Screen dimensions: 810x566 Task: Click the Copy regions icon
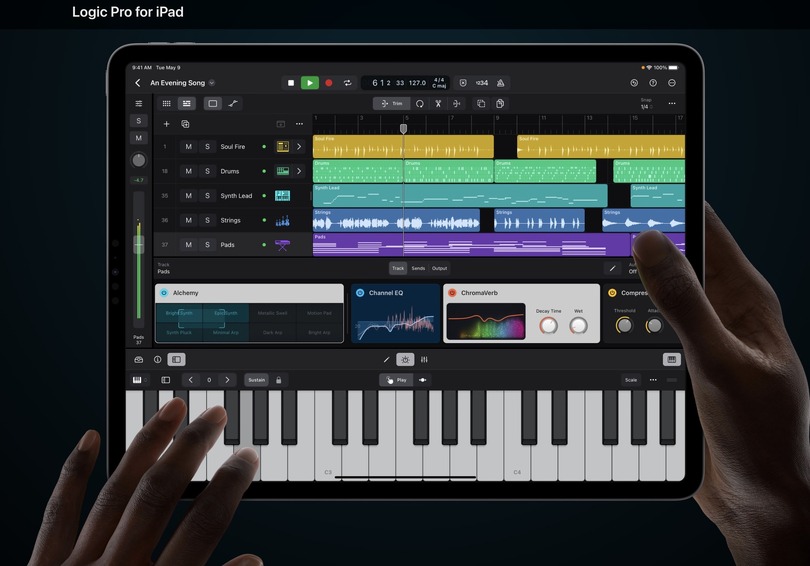(x=481, y=104)
